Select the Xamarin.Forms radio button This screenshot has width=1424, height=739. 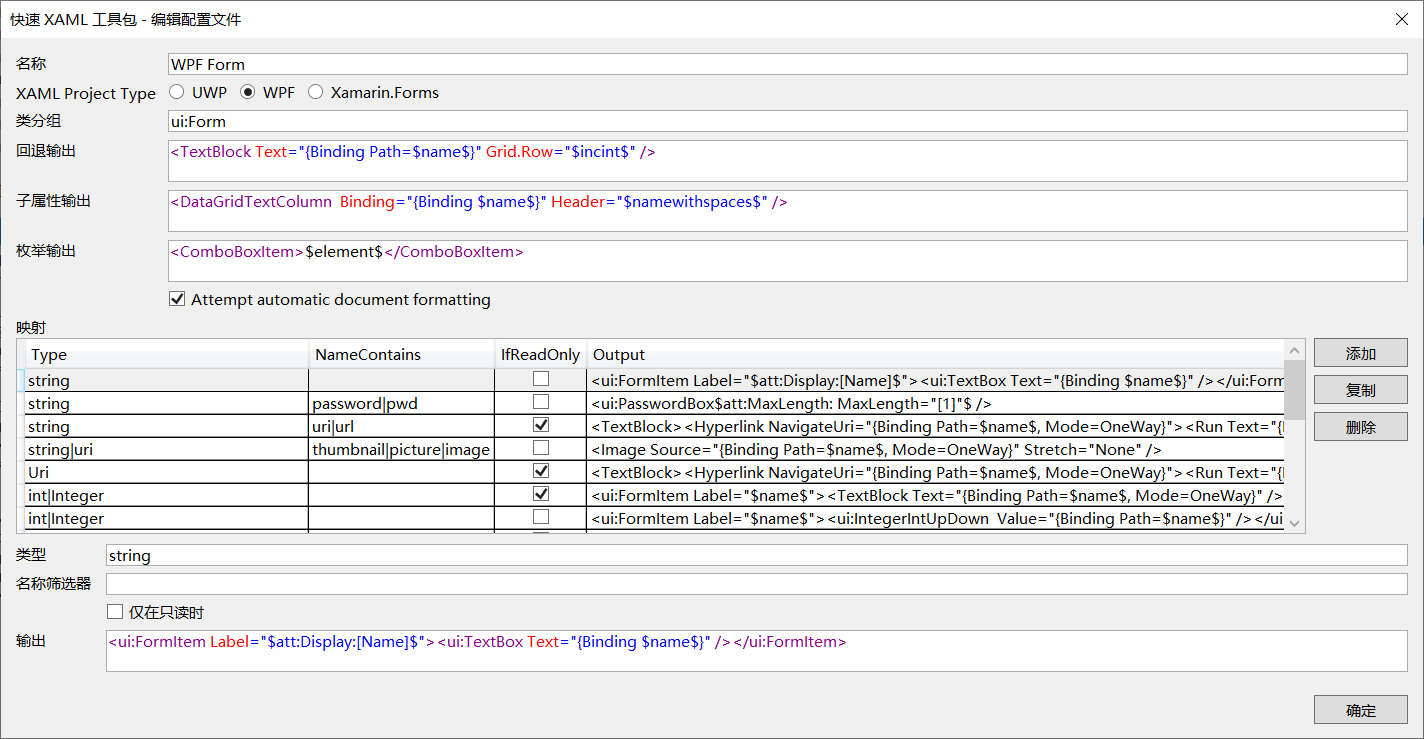tap(315, 92)
